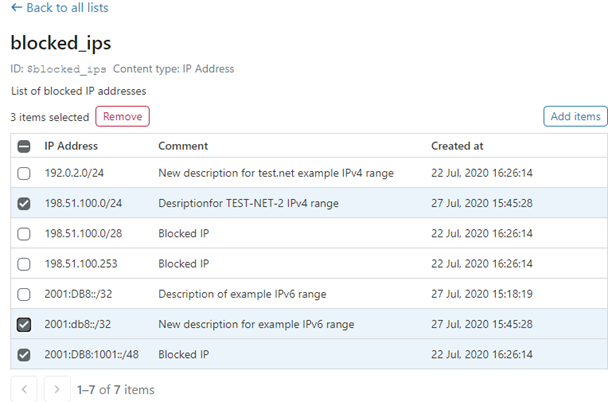Deselect the lowercase 2001:db8::/32 row

pyautogui.click(x=25, y=324)
